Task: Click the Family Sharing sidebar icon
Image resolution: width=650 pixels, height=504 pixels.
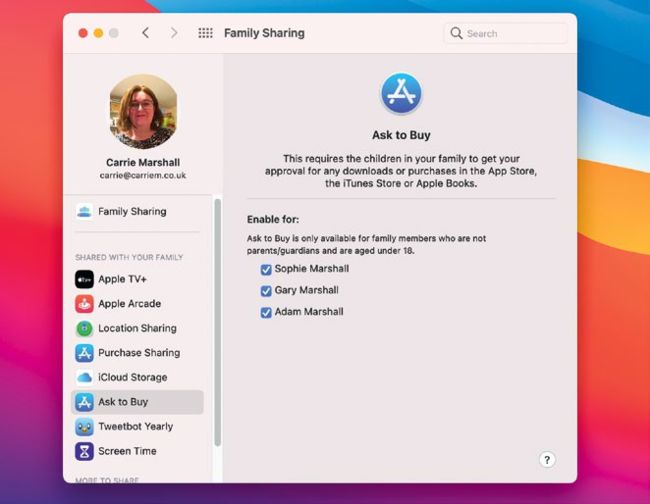Action: tap(84, 212)
